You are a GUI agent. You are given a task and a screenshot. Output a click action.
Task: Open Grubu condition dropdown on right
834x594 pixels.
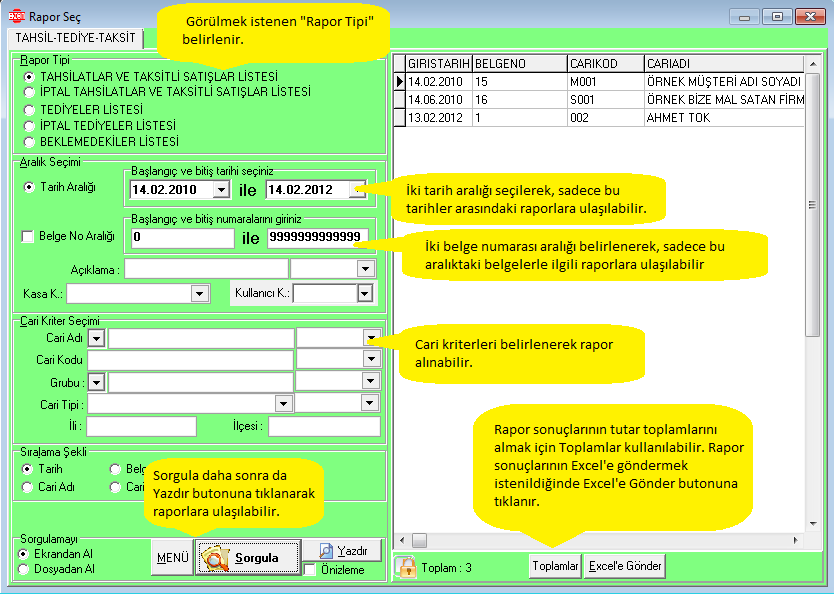pyautogui.click(x=370, y=381)
